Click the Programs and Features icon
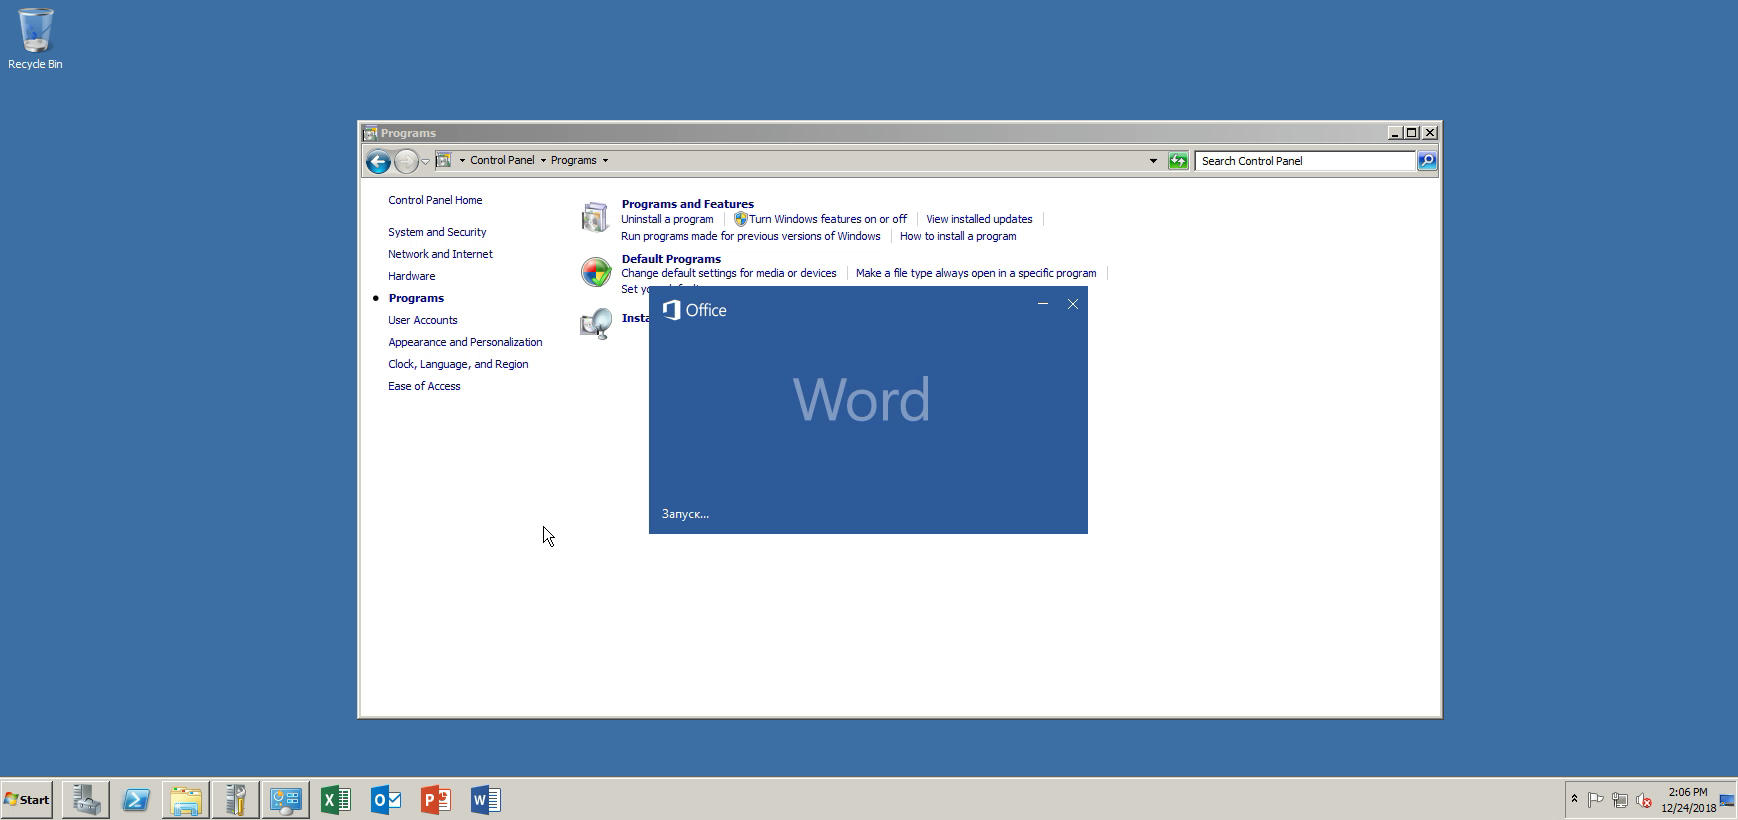Viewport: 1738px width, 820px height. tap(595, 217)
